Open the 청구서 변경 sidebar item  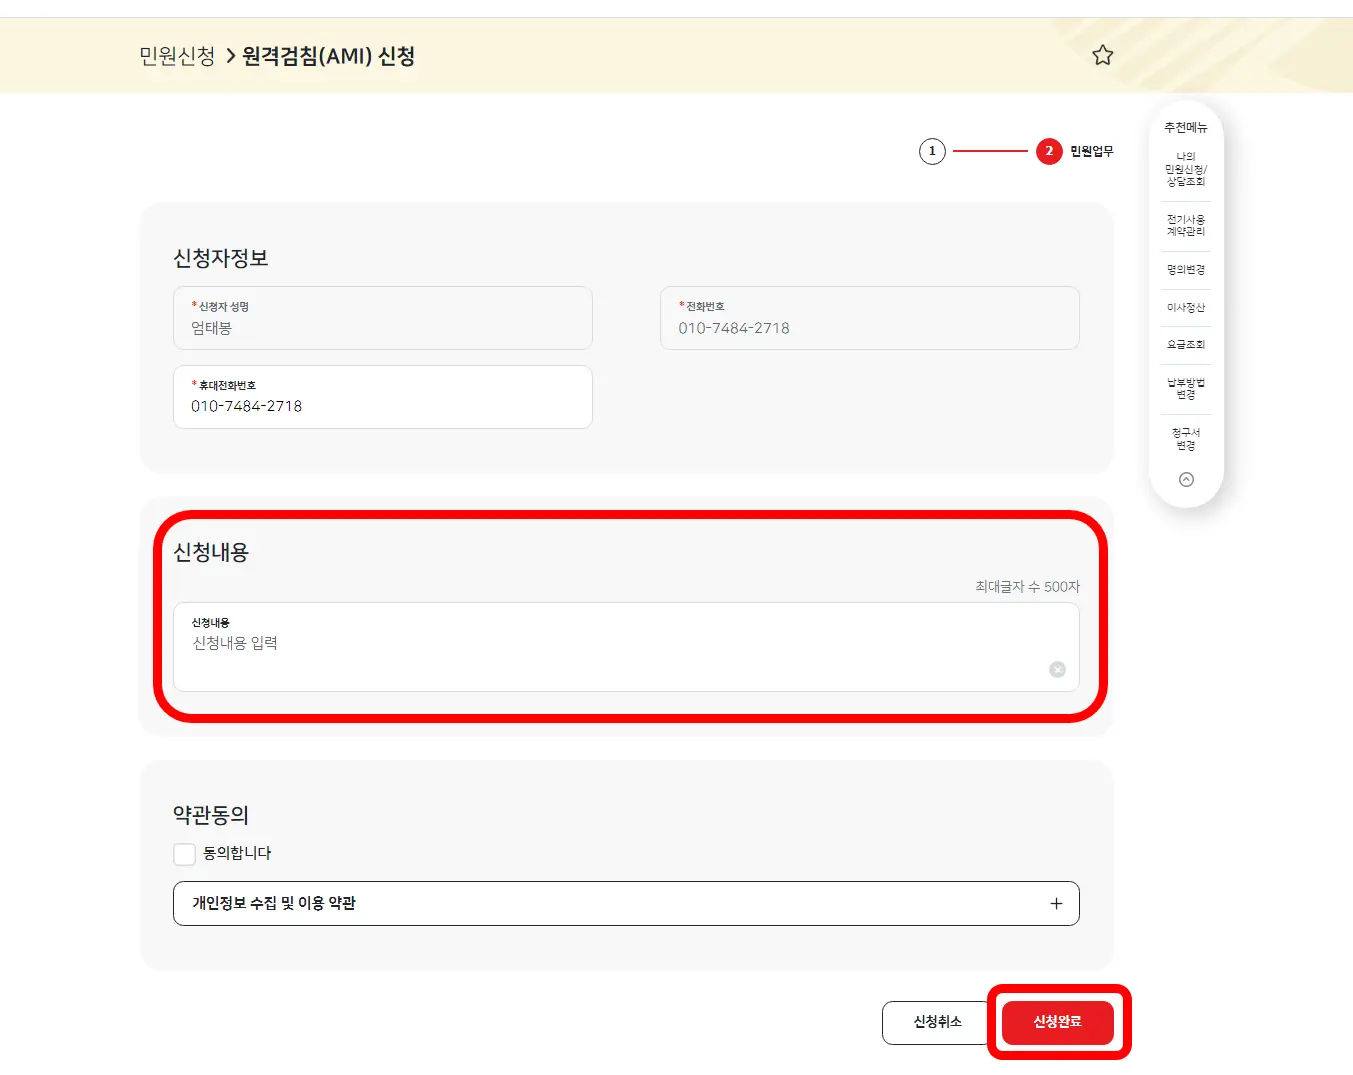click(x=1186, y=438)
